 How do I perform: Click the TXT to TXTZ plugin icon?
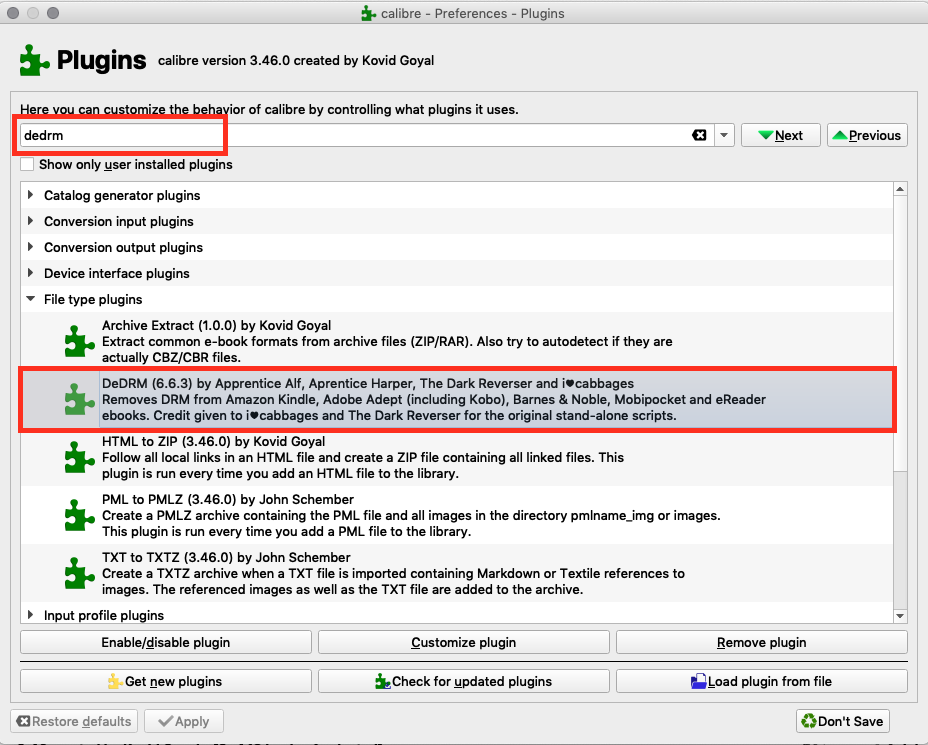coord(79,573)
